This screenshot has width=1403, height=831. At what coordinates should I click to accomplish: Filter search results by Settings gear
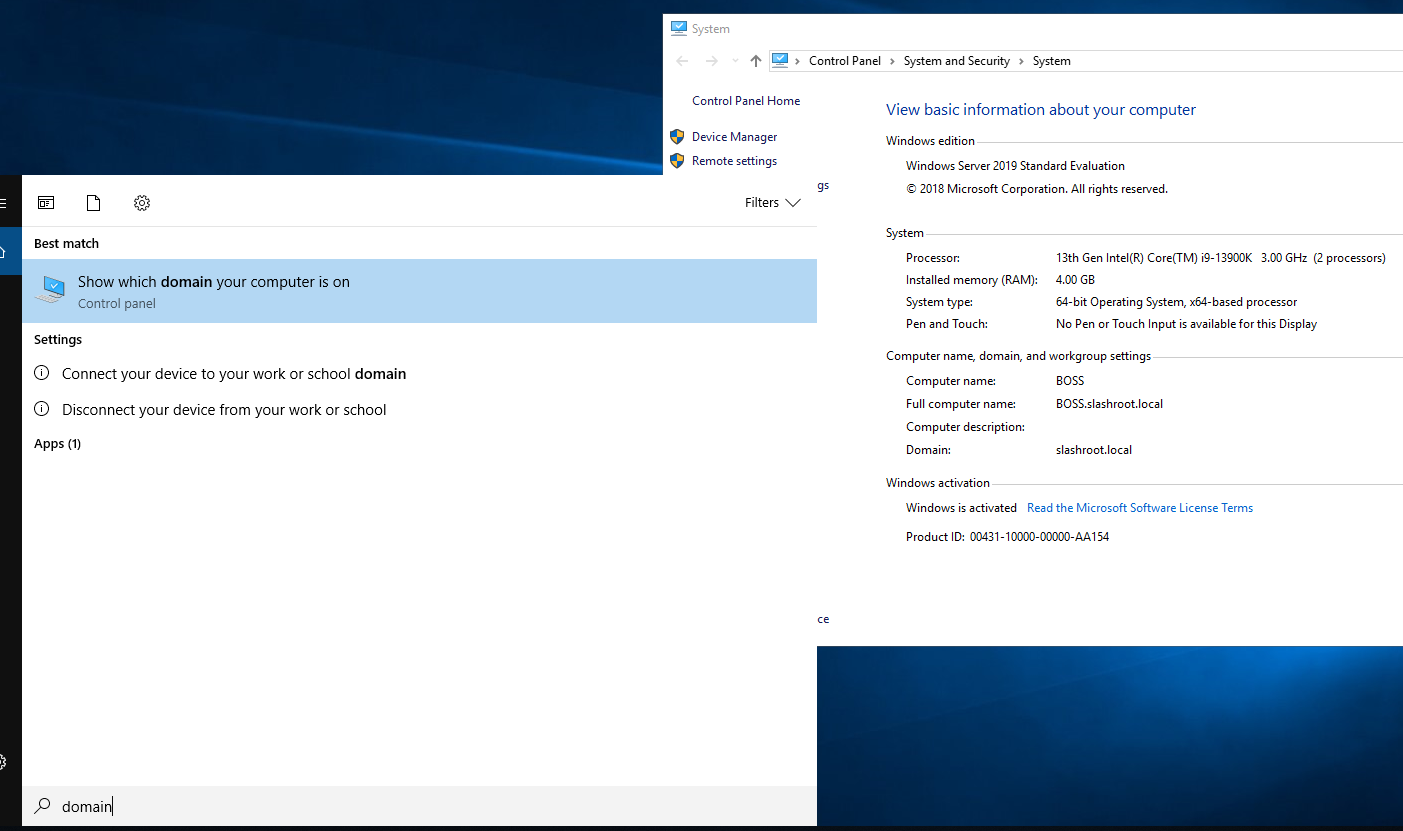tap(142, 203)
